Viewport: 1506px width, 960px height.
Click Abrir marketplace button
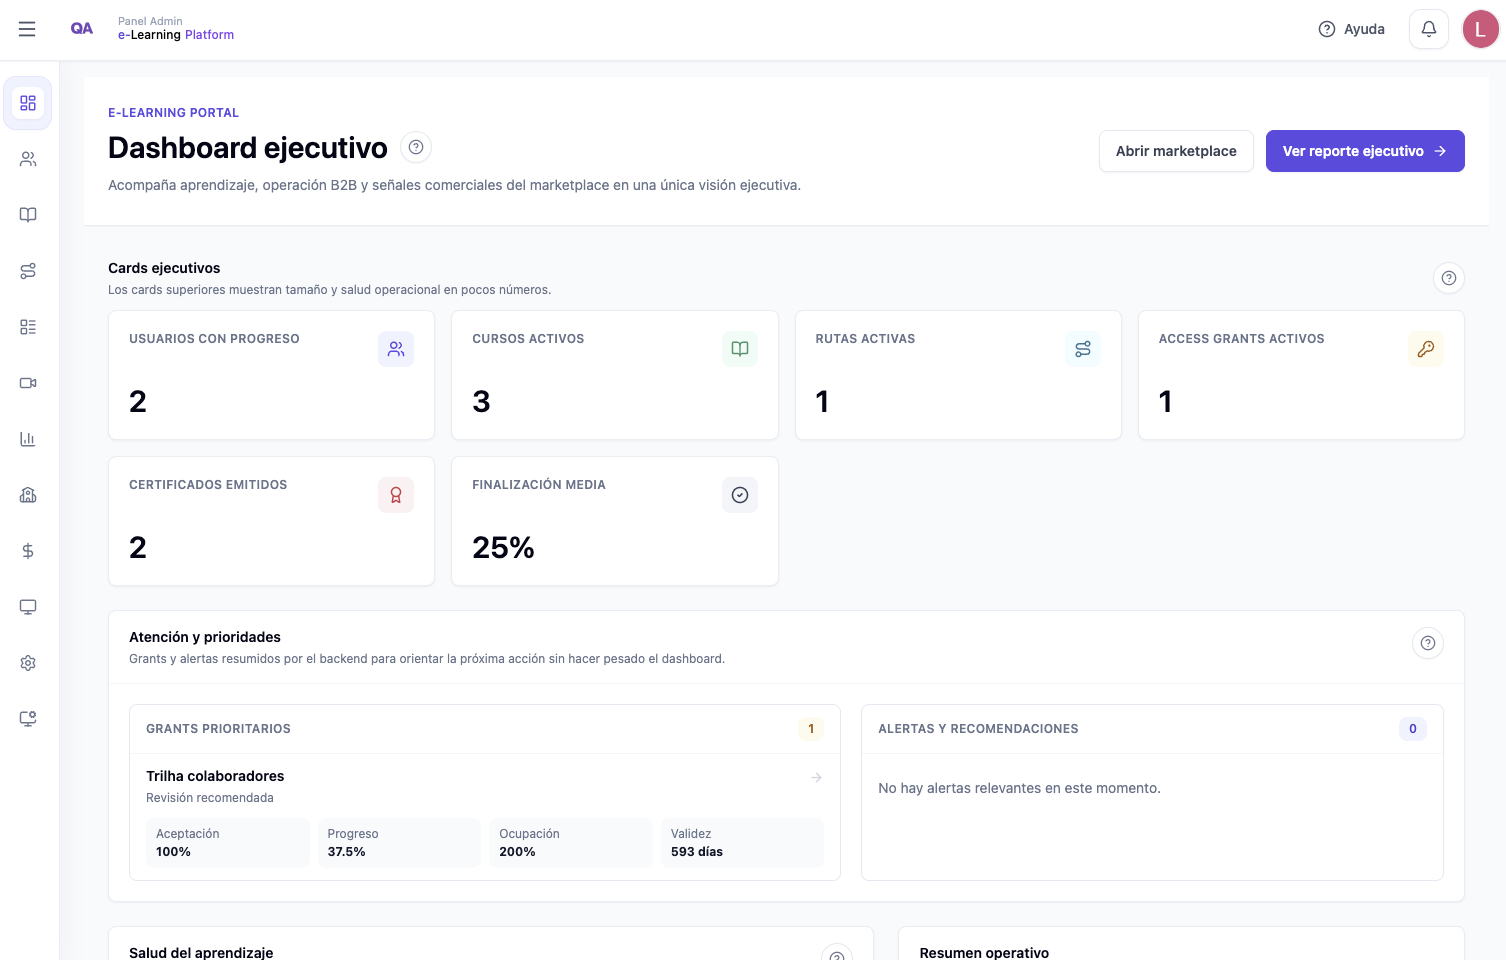coord(1176,151)
